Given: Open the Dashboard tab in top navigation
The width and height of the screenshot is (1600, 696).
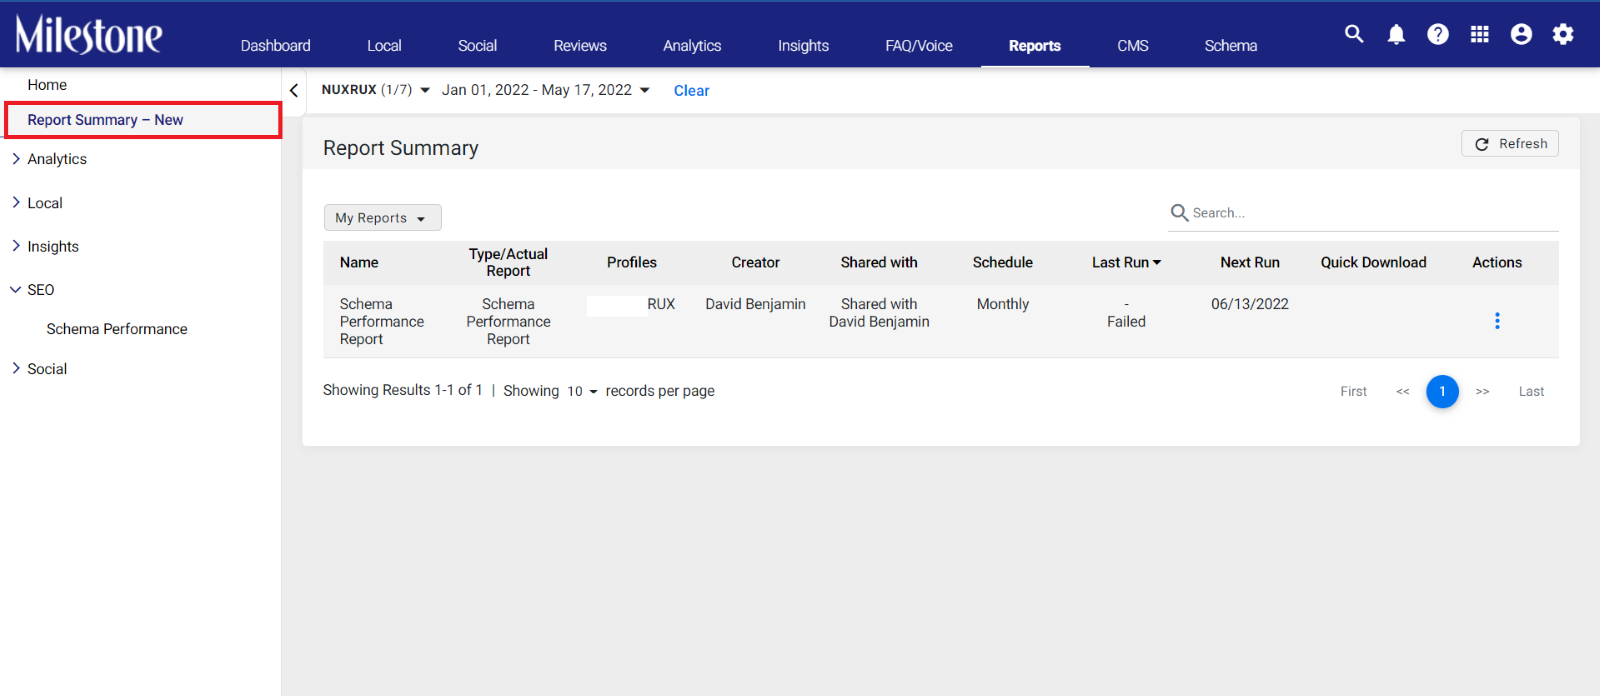Looking at the screenshot, I should (276, 46).
